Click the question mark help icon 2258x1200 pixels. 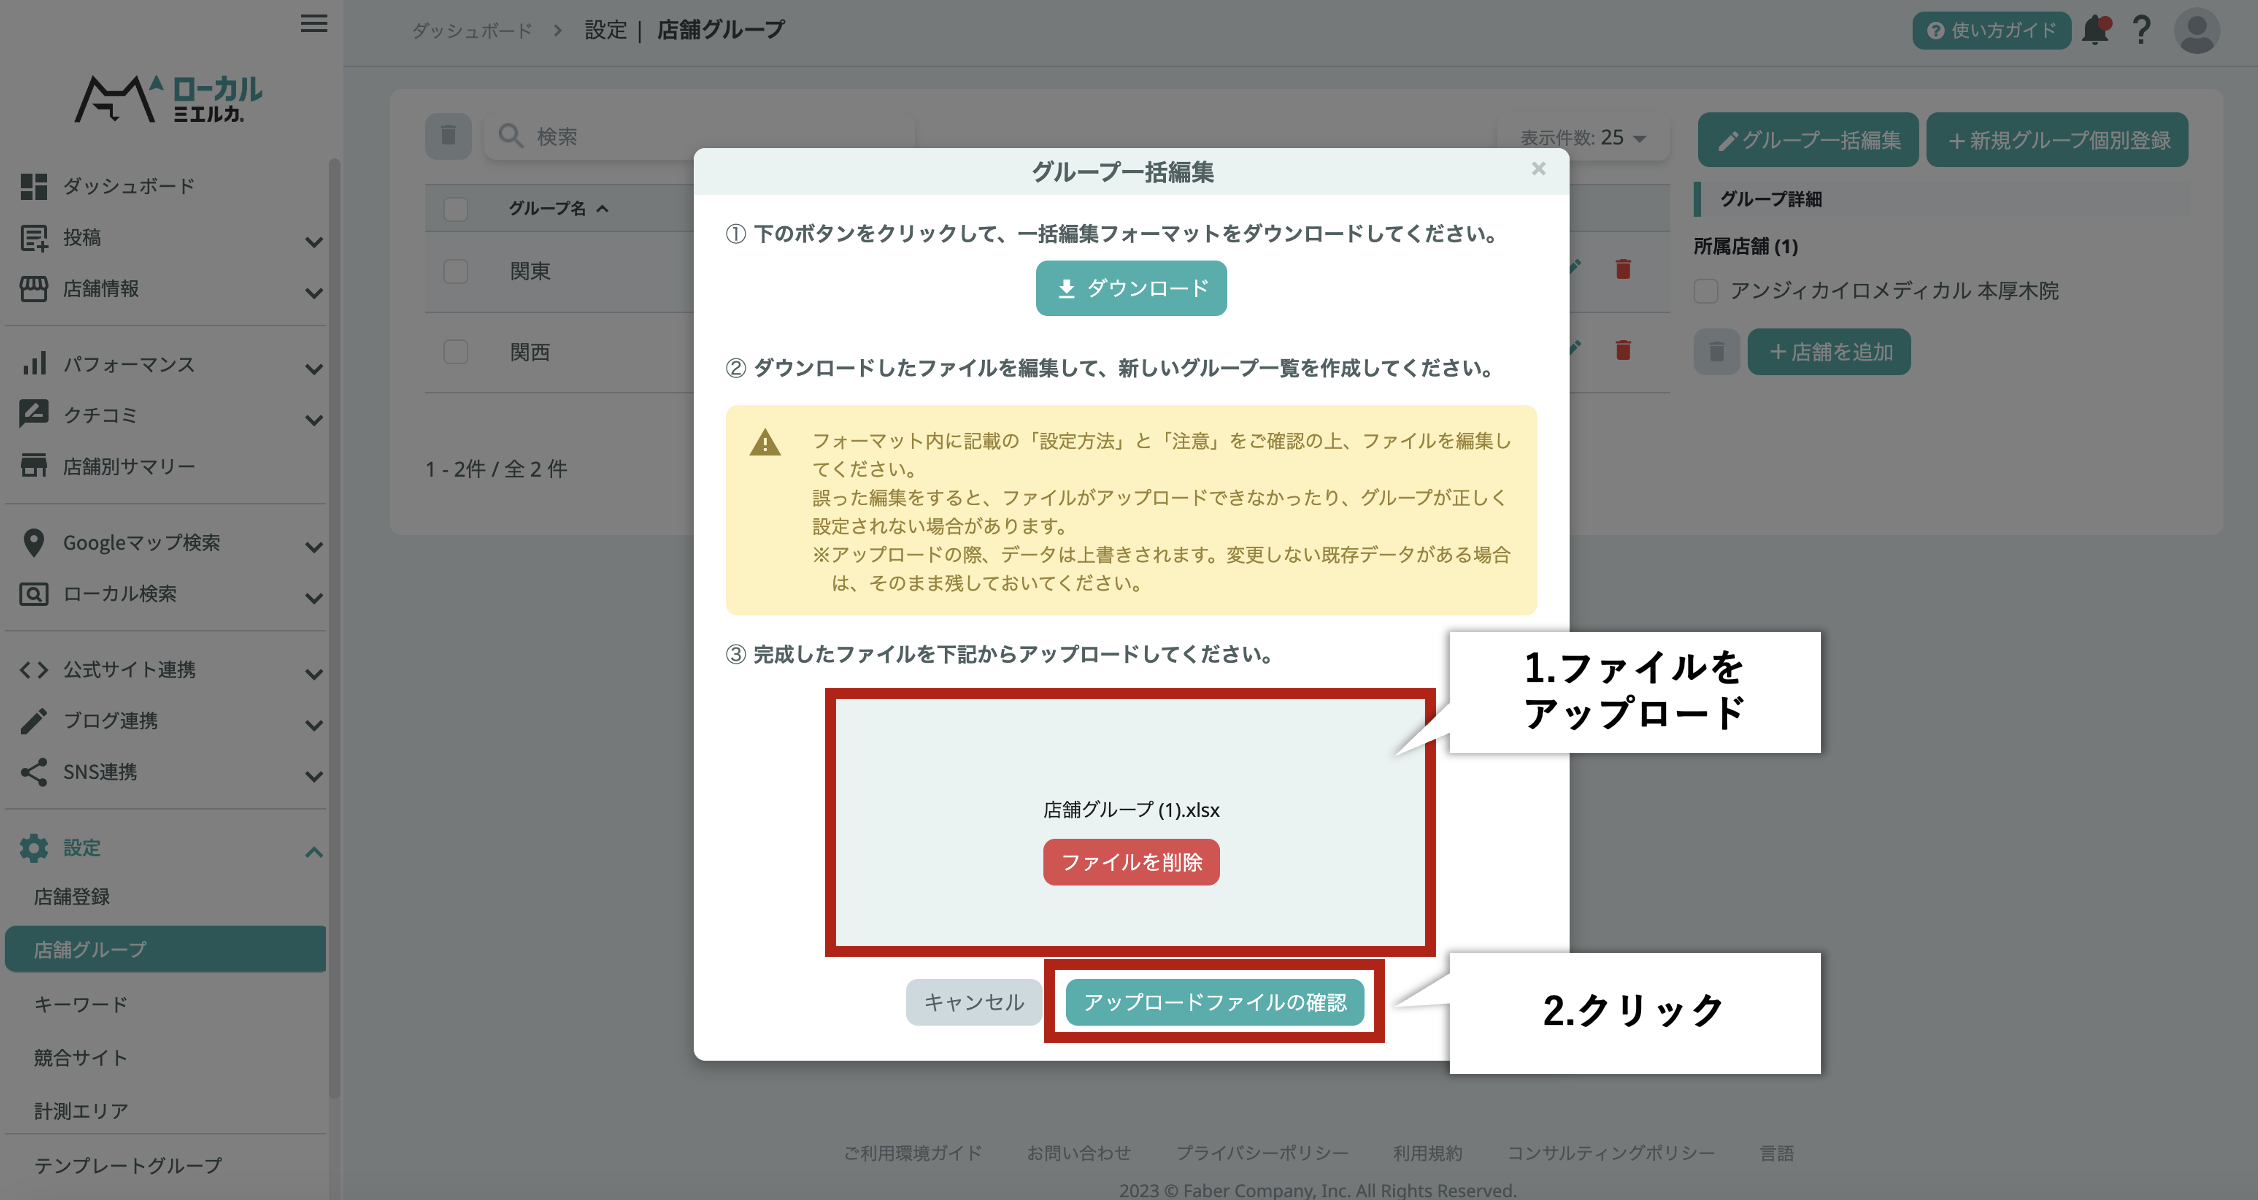pos(2141,30)
